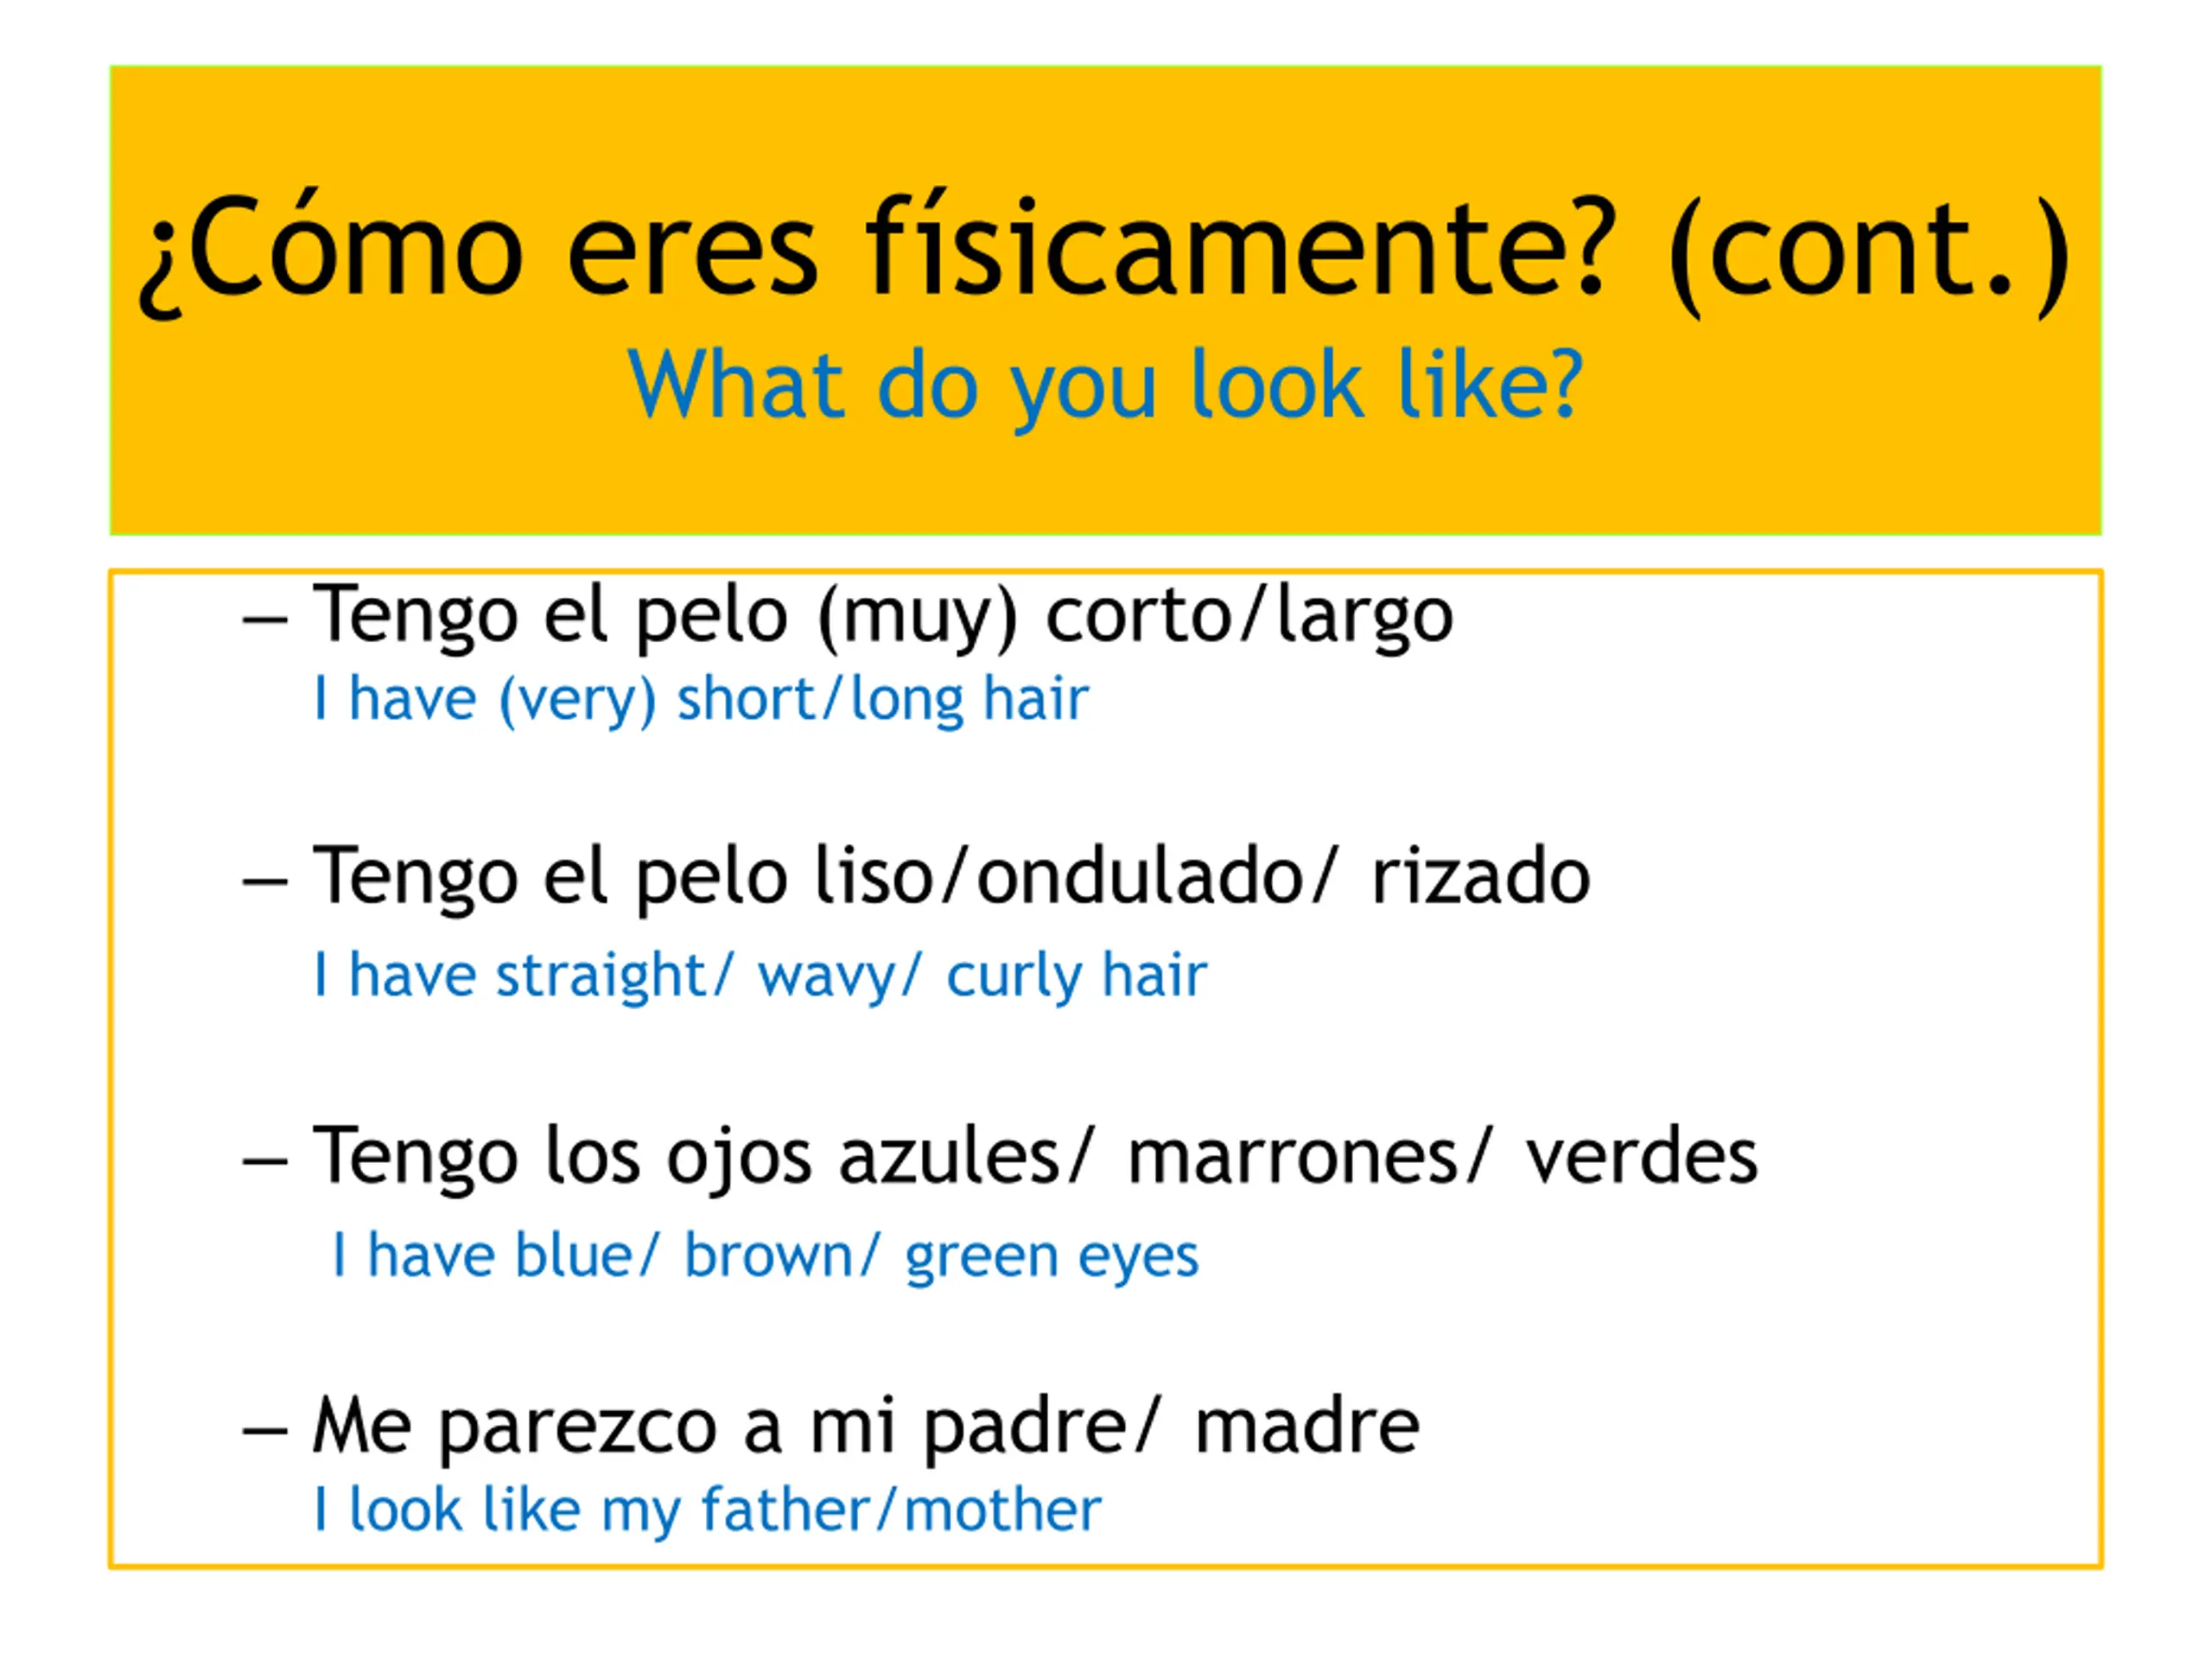Click the dash bullet before 'Tengo los ojos'

265,1161
